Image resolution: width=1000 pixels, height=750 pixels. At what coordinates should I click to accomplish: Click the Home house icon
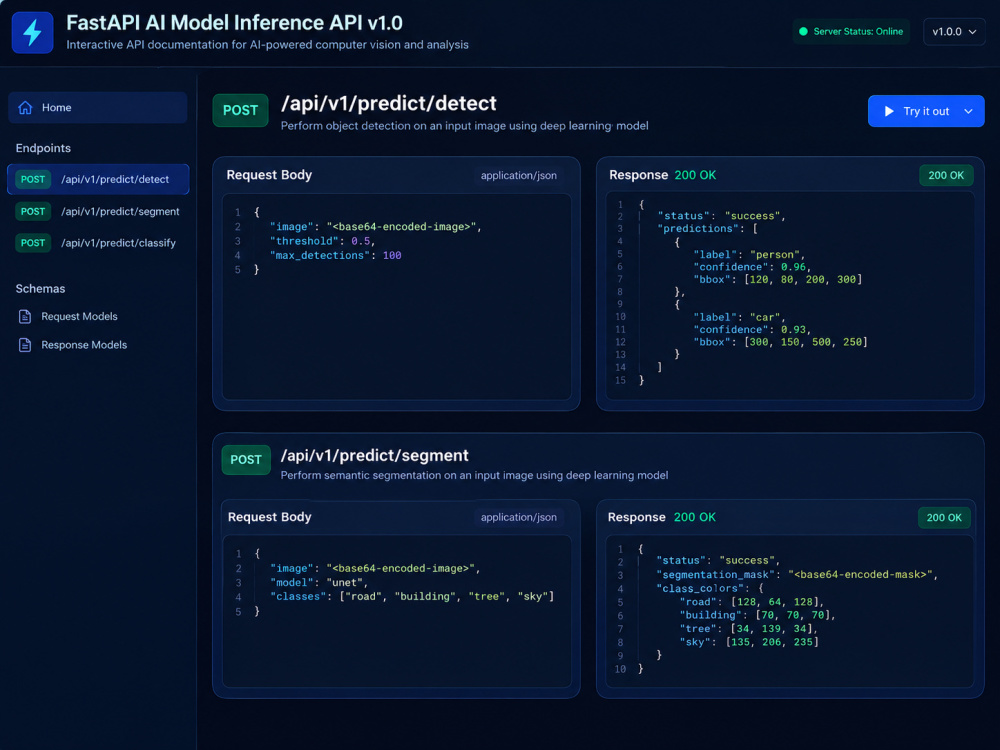coord(25,108)
